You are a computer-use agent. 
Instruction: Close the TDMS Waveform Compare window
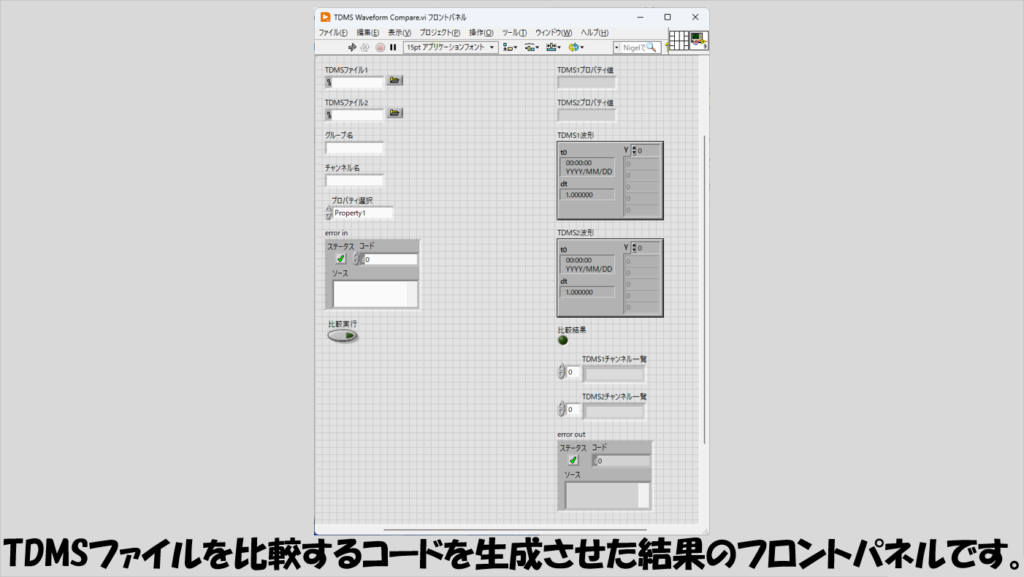coord(695,17)
